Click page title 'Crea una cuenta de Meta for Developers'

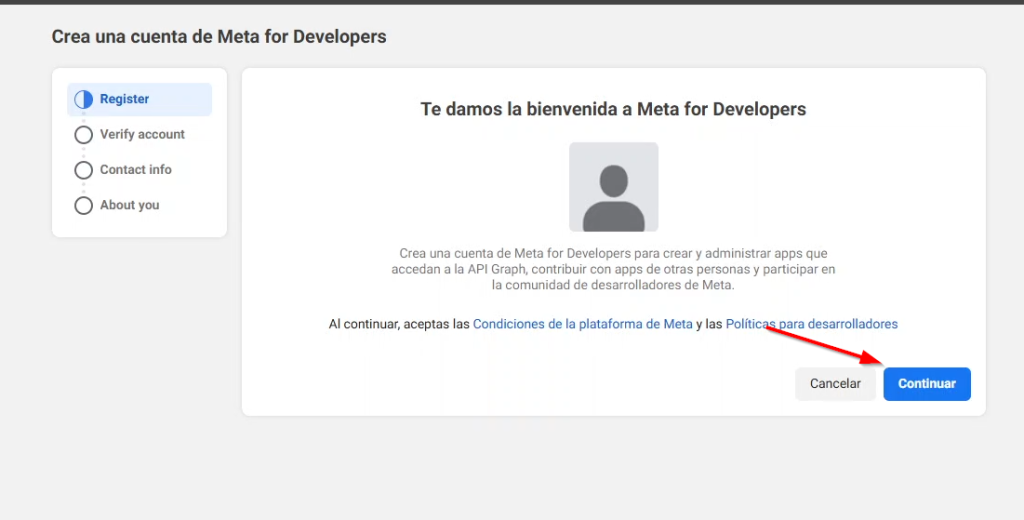tap(219, 37)
